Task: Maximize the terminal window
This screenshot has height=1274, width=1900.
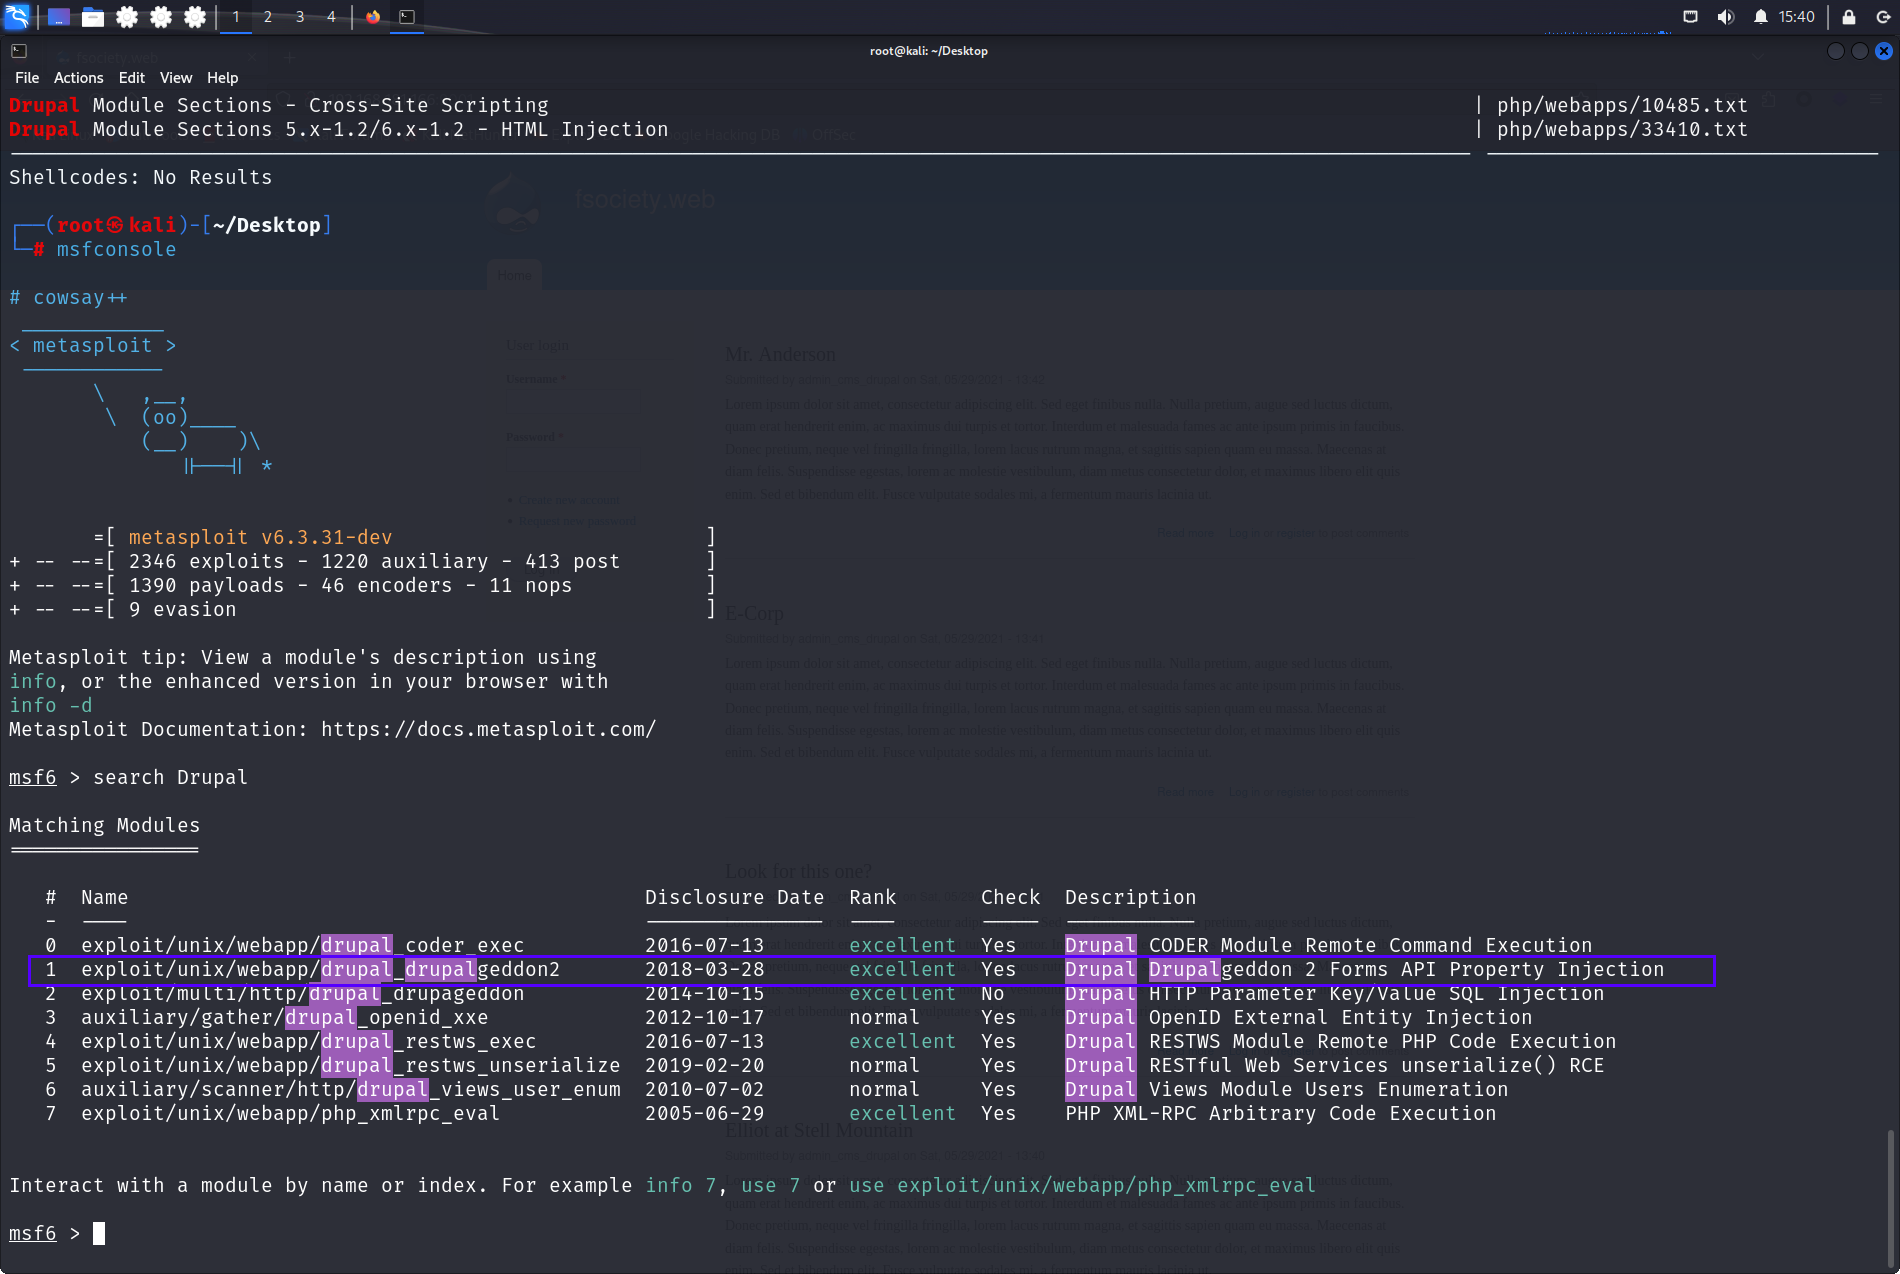Action: coord(1859,51)
